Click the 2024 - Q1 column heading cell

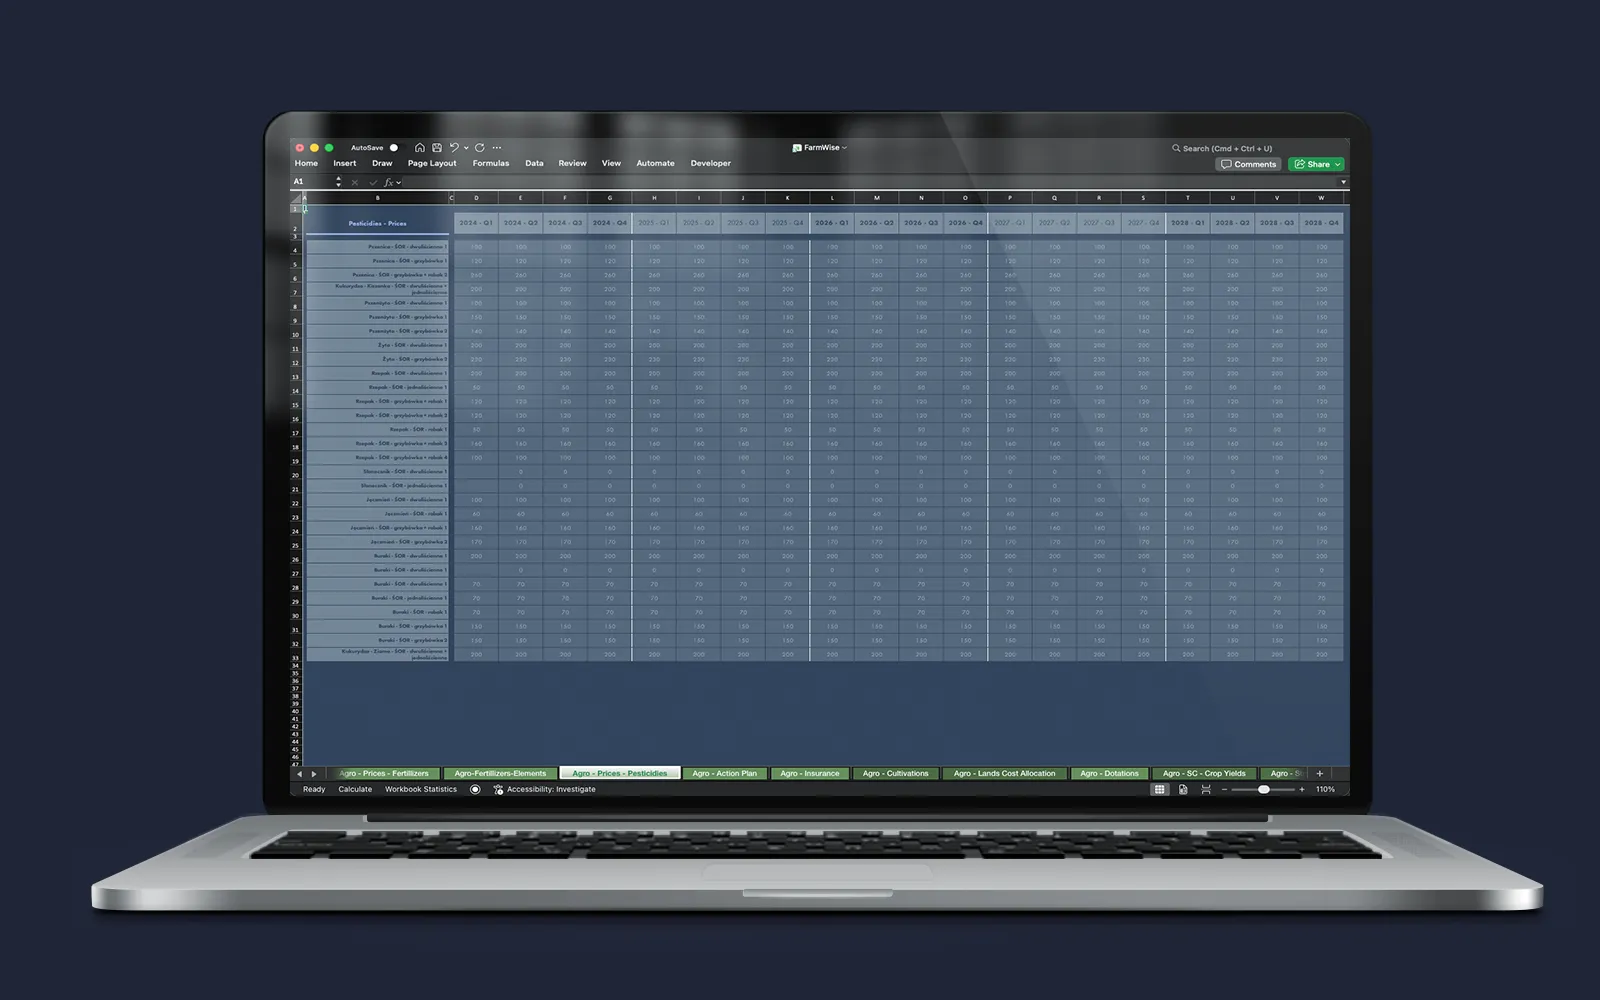[x=476, y=223]
